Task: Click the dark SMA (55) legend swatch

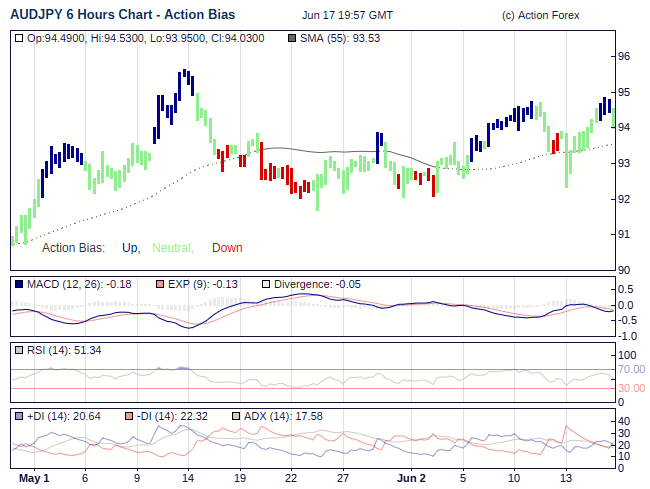Action: pos(292,38)
